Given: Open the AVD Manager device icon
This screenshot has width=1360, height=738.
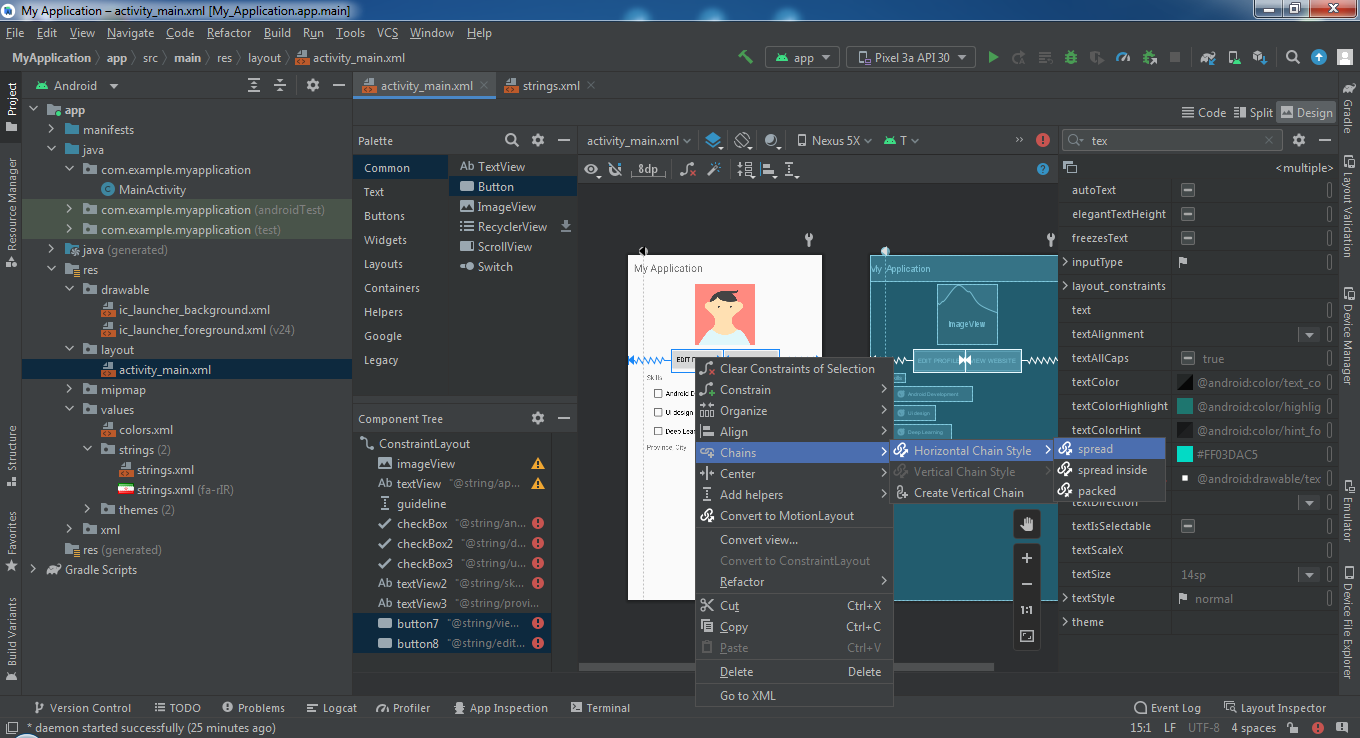Looking at the screenshot, I should click(x=1235, y=57).
